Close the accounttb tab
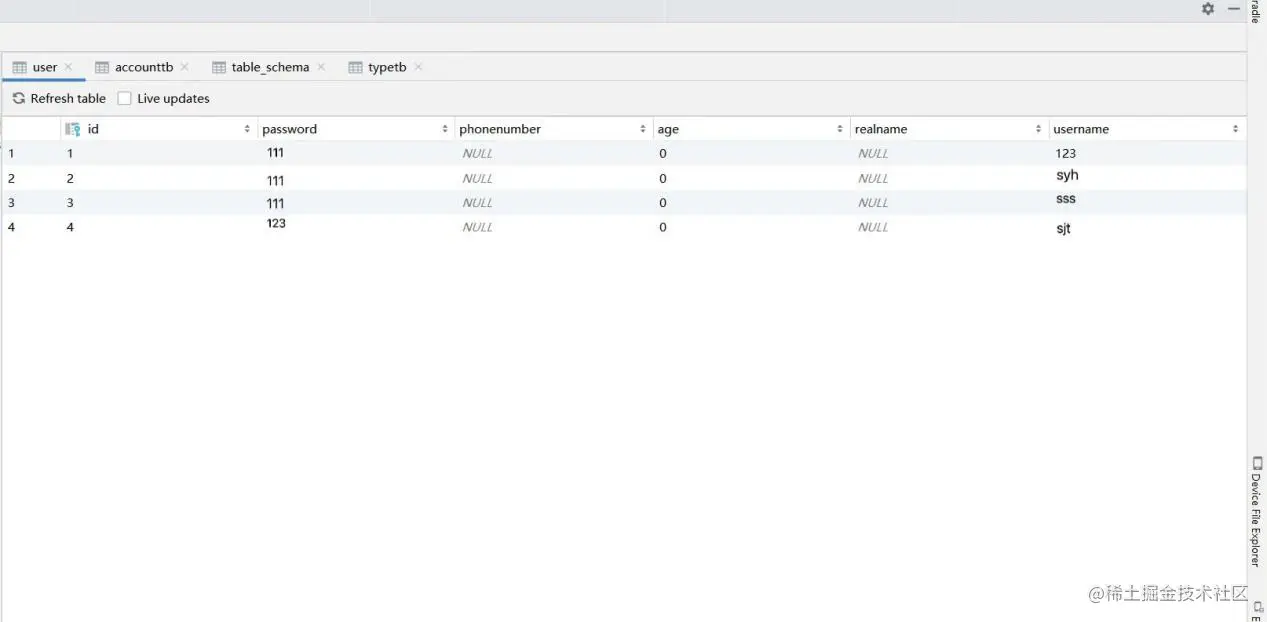1267x622 pixels. (185, 67)
